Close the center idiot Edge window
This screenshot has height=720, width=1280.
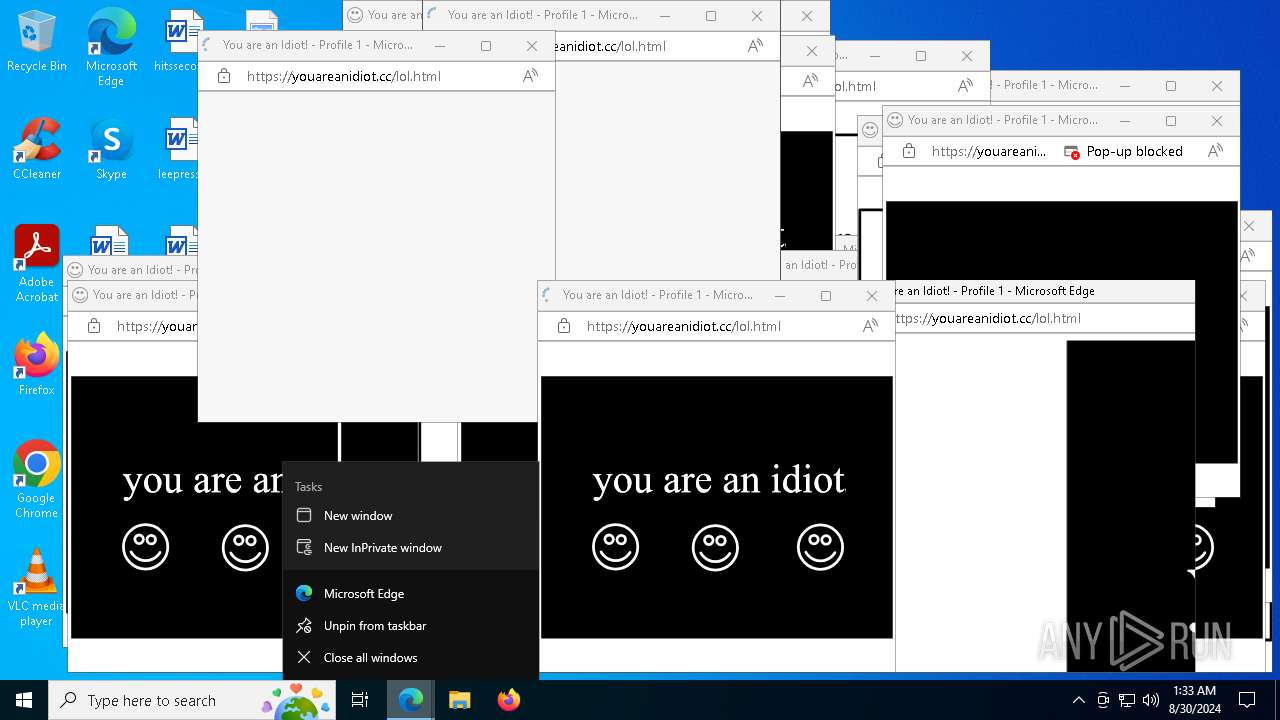click(872, 295)
